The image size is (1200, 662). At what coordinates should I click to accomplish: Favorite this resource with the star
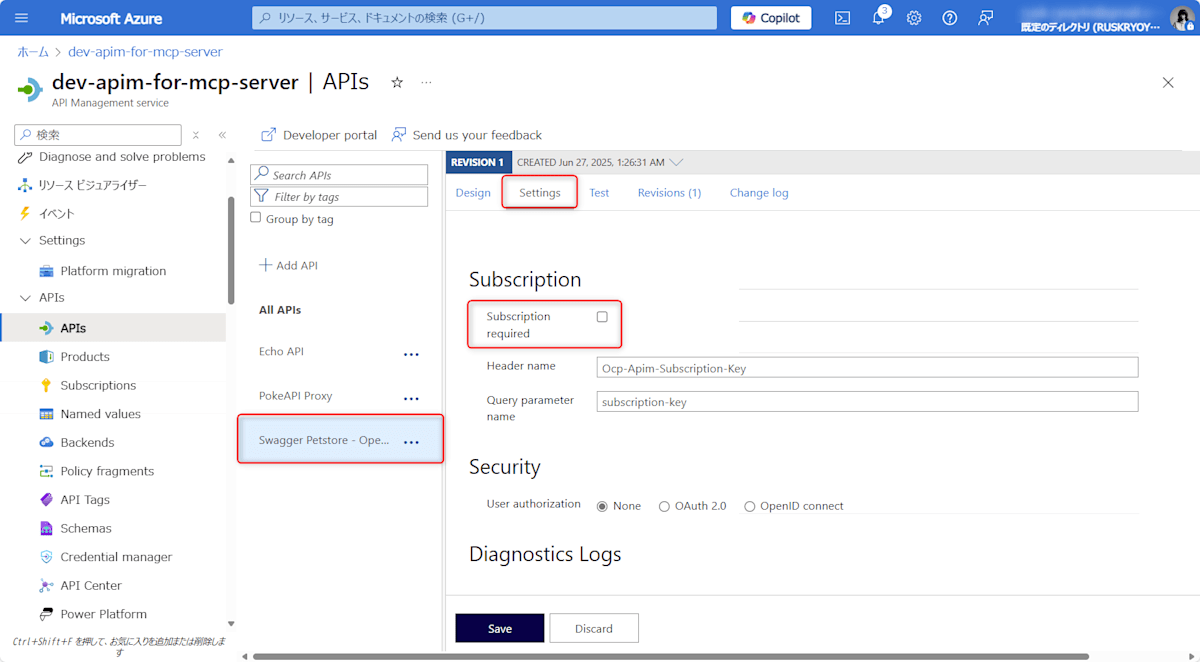[397, 82]
